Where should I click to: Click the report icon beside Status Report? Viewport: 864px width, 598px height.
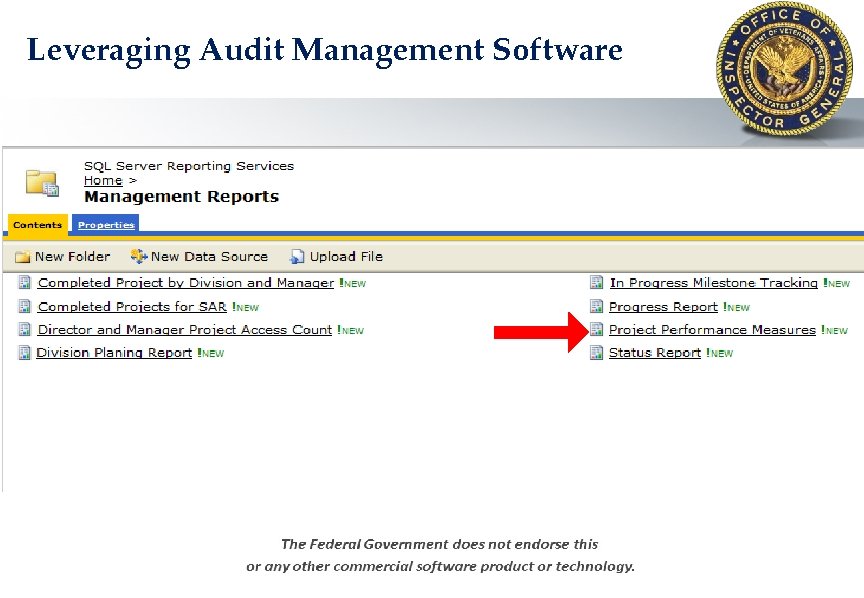pyautogui.click(x=596, y=352)
